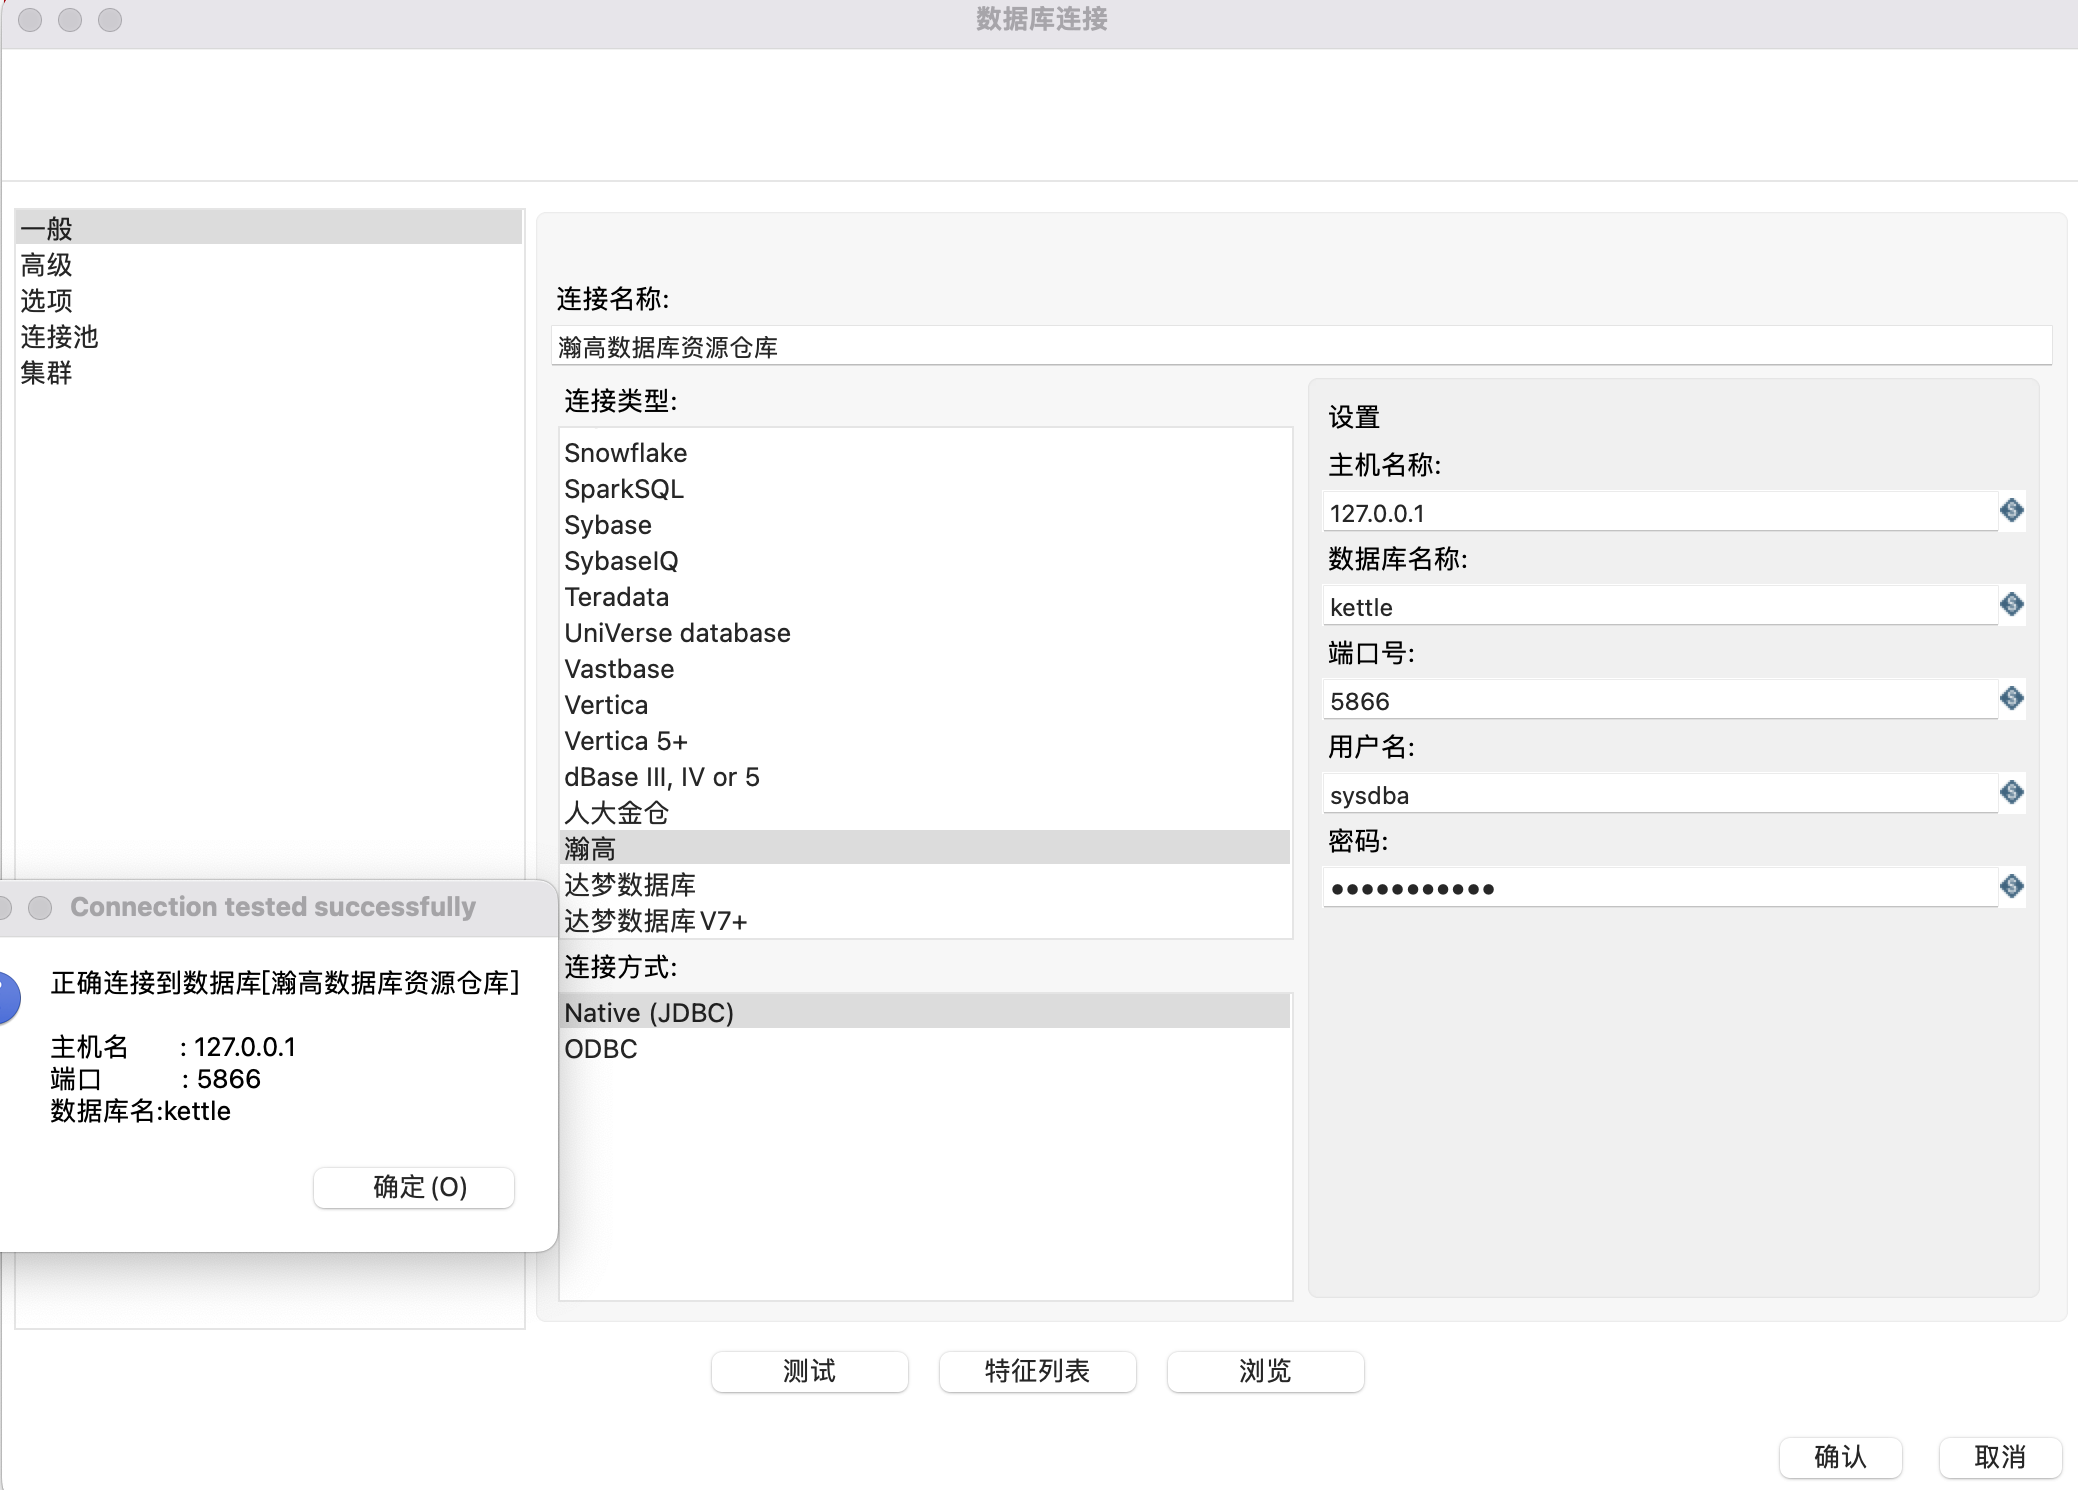Screen dimensions: 2078x1490
Task: Open the 集群 settings section
Action: pyautogui.click(x=47, y=373)
